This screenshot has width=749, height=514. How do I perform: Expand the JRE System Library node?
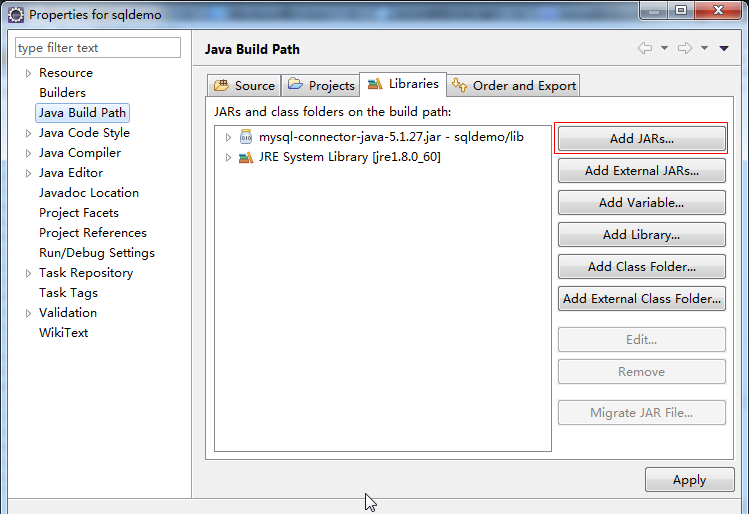[x=228, y=157]
